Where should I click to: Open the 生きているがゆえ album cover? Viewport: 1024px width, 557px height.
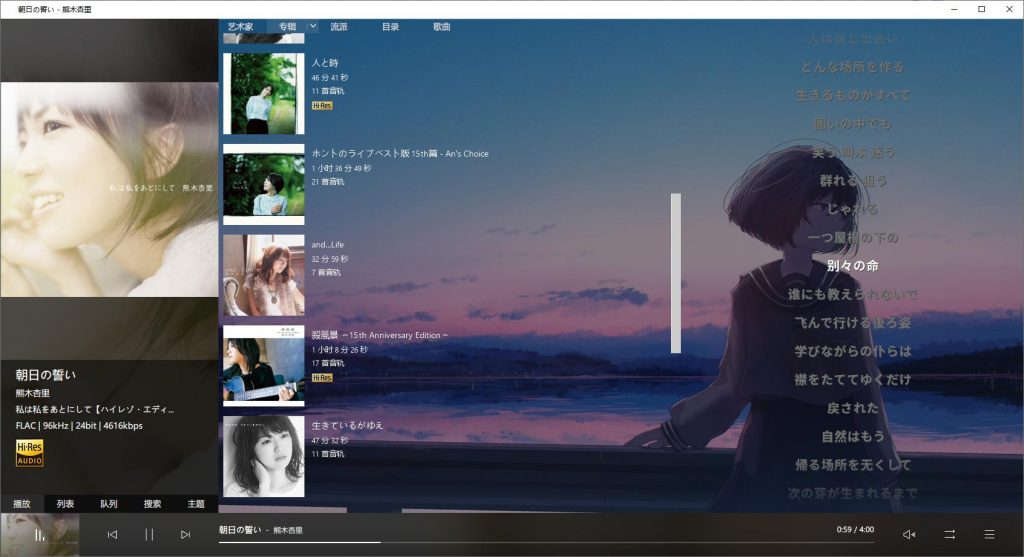pyautogui.click(x=264, y=456)
